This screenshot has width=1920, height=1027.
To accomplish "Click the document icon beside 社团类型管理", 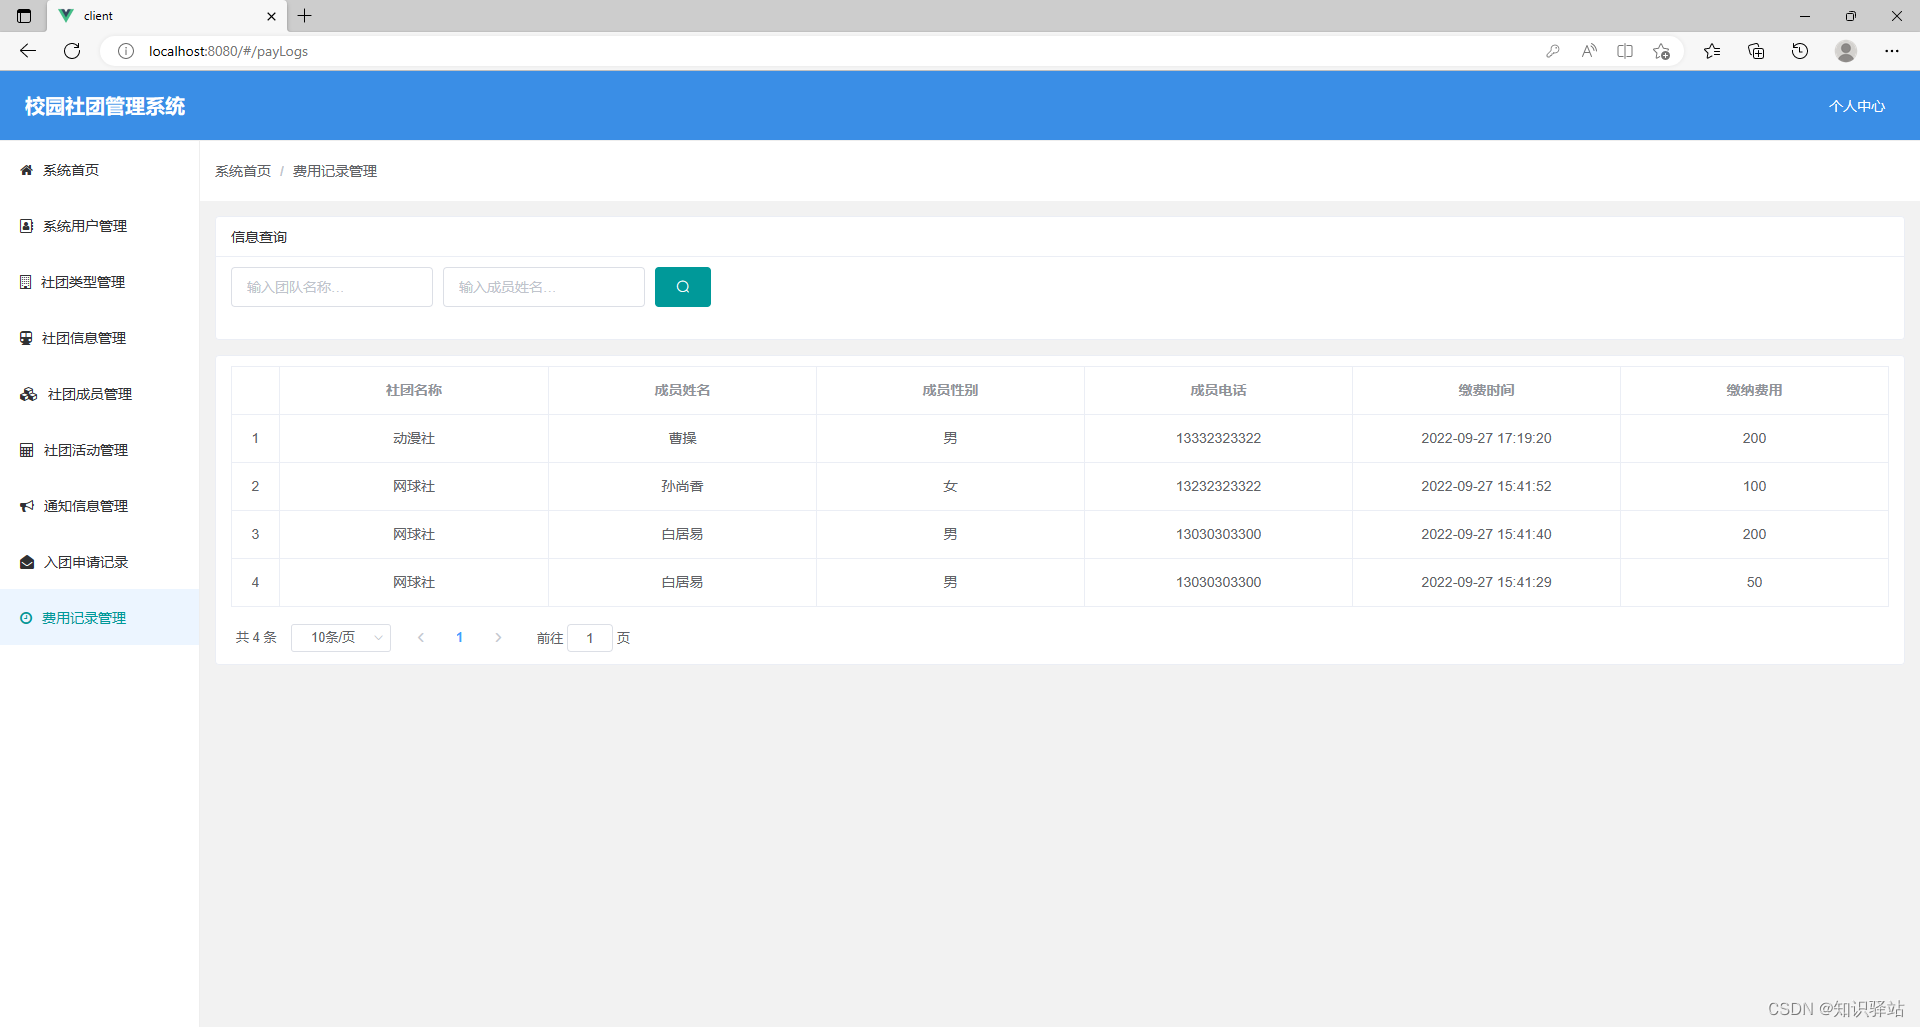I will [x=26, y=282].
